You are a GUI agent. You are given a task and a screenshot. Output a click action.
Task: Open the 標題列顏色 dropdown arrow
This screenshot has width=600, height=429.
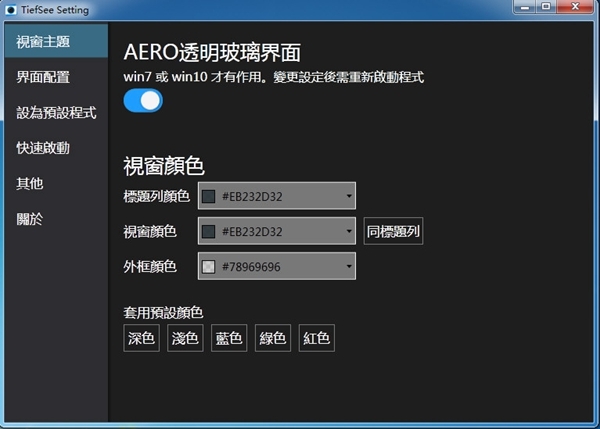tap(349, 196)
